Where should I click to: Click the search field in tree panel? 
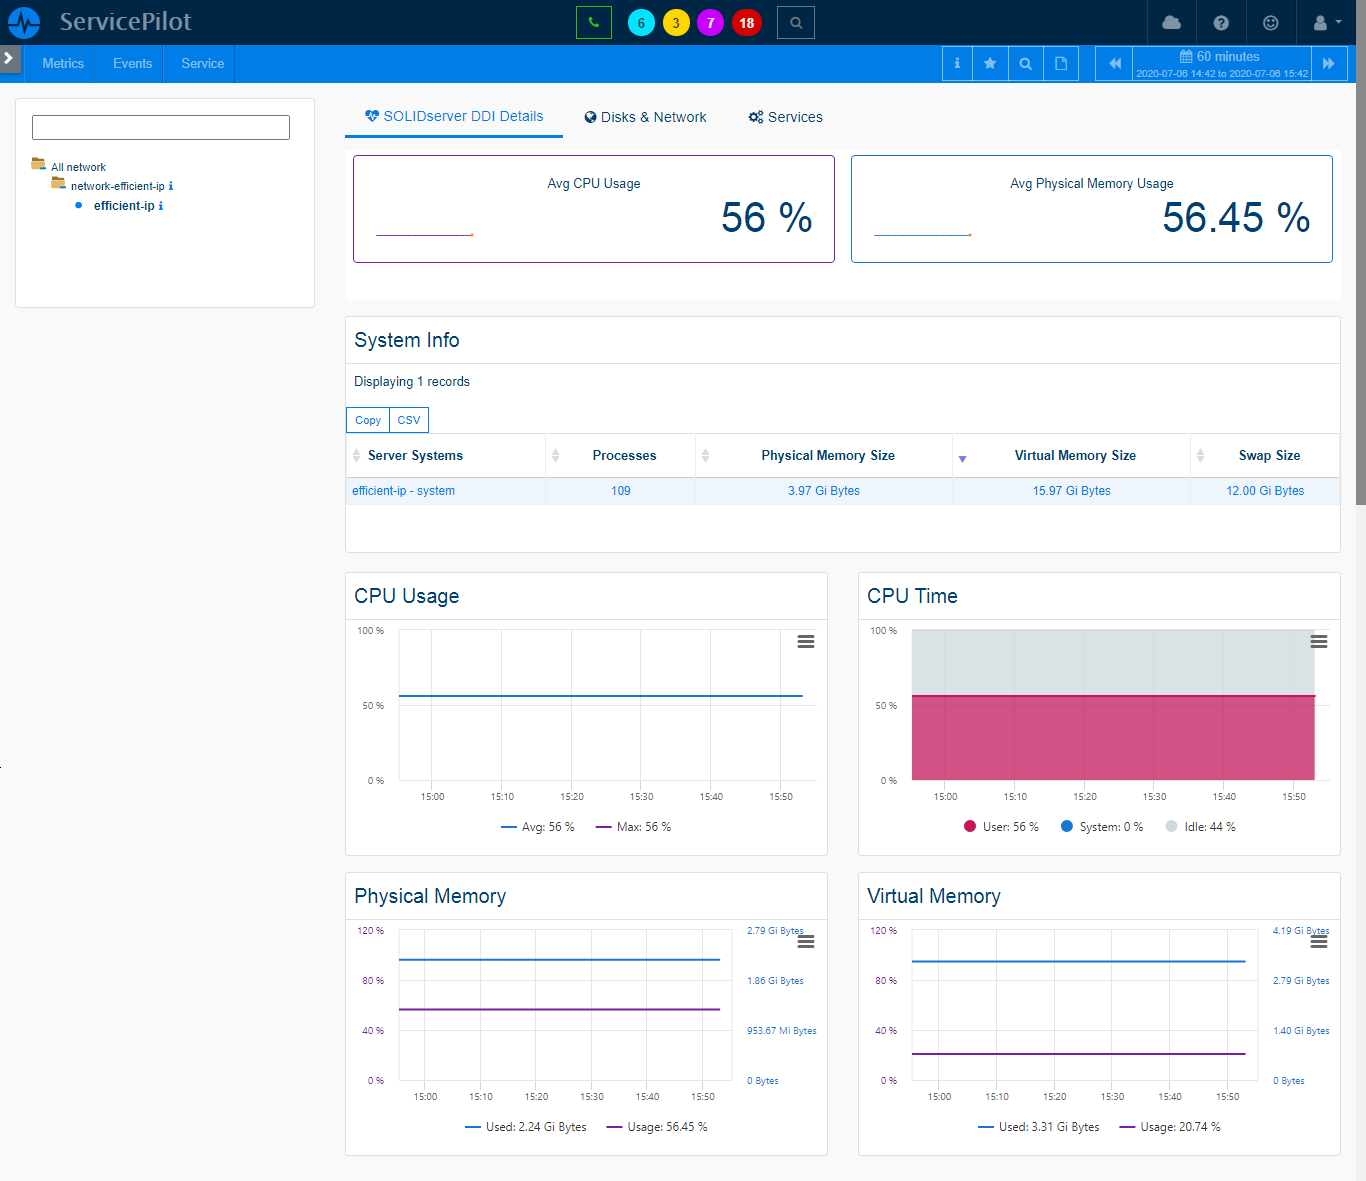click(x=161, y=127)
